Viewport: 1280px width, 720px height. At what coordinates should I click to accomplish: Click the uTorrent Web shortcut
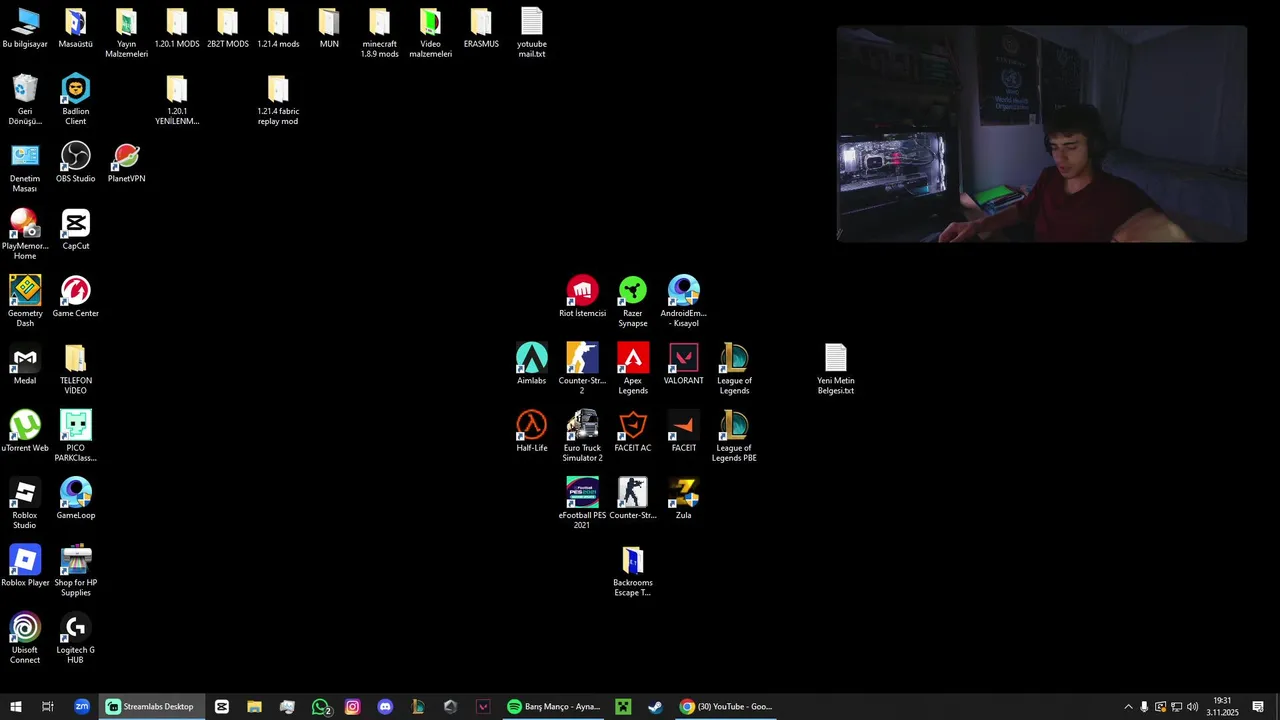[x=25, y=431]
